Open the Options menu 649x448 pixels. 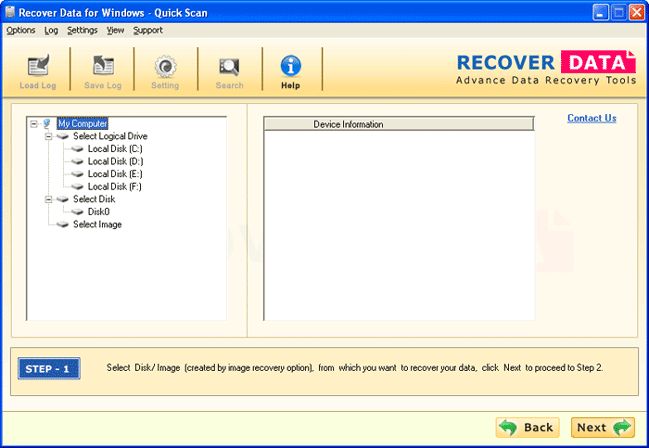(x=21, y=30)
